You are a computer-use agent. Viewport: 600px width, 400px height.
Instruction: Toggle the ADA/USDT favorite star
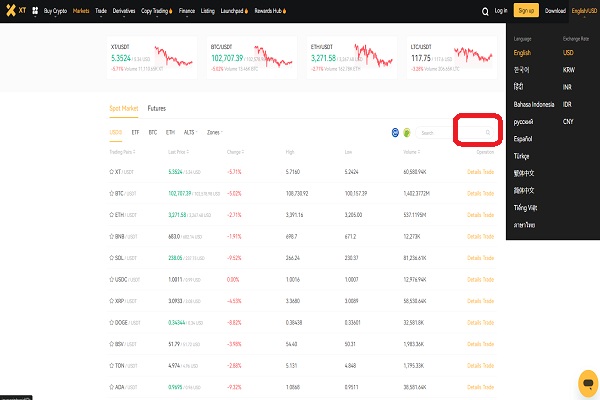pyautogui.click(x=112, y=387)
